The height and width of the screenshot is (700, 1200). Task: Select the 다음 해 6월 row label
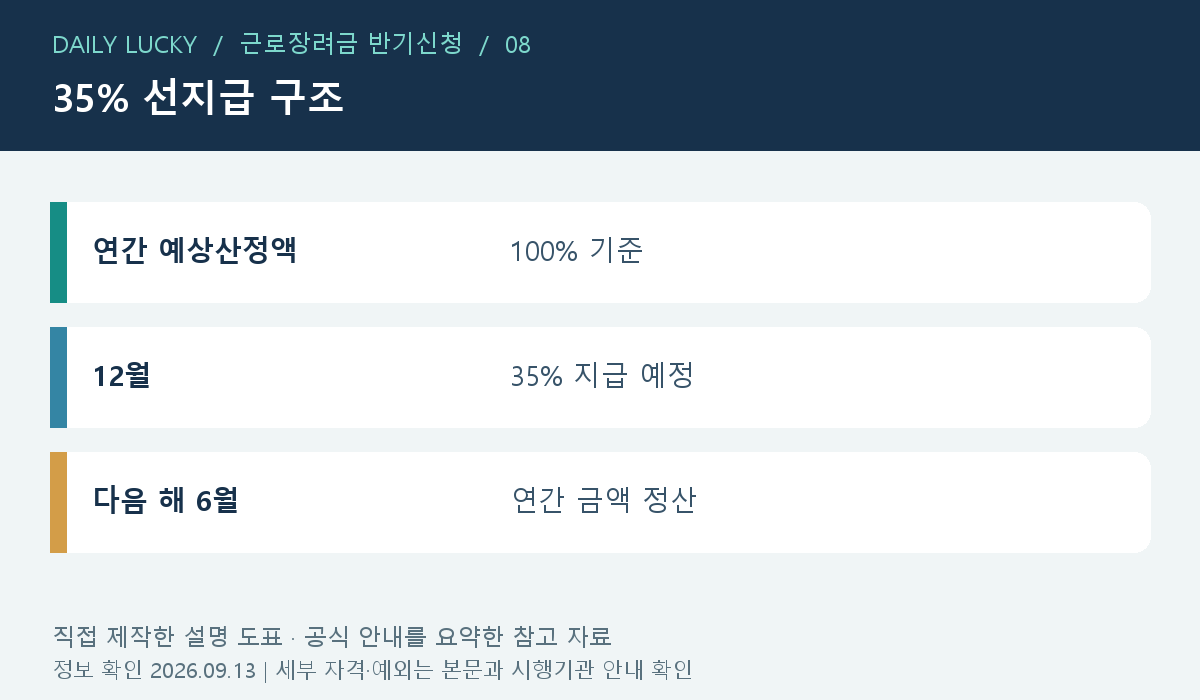click(165, 501)
